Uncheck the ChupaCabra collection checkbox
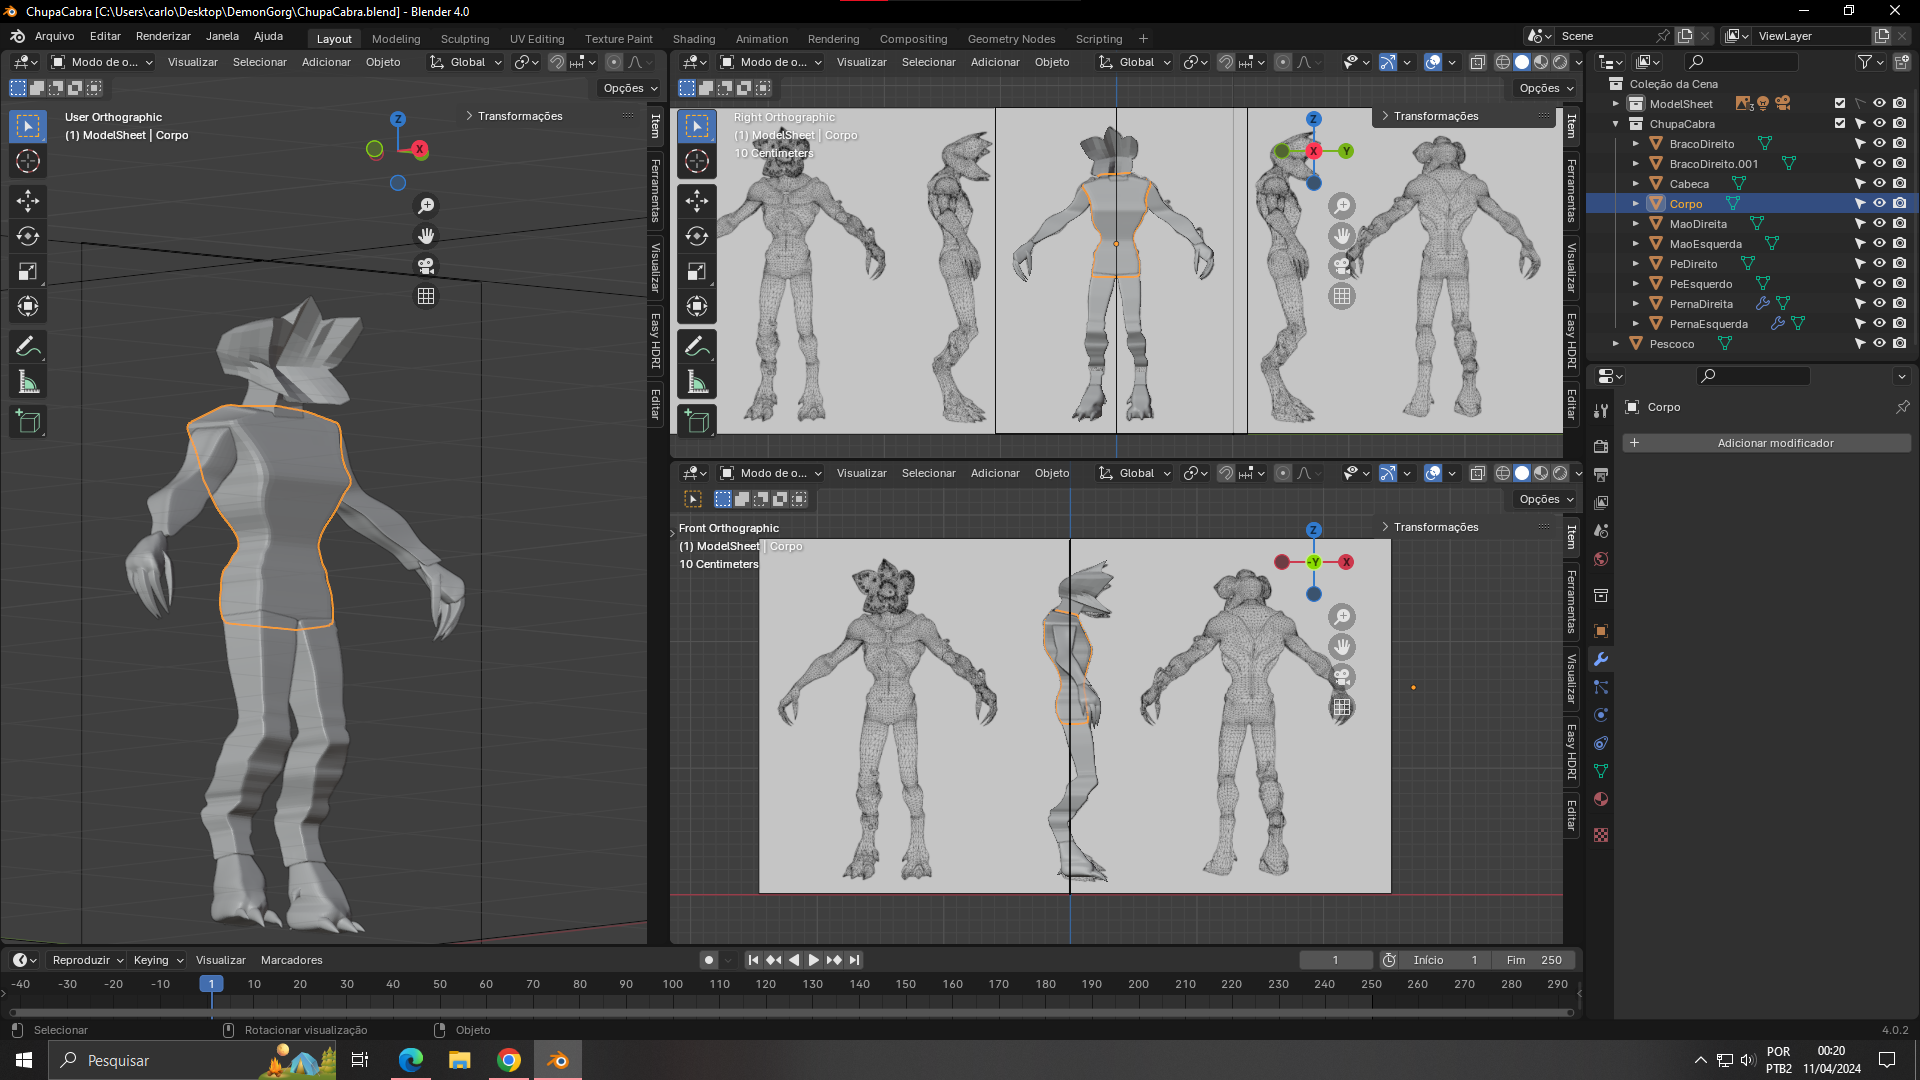Viewport: 1920px width, 1080px height. (1840, 124)
